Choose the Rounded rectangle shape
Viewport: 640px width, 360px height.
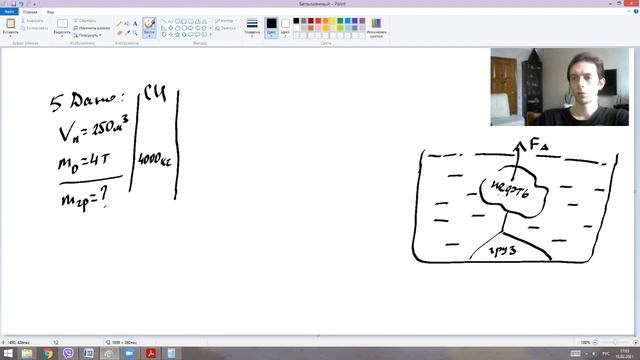pyautogui.click(x=191, y=21)
